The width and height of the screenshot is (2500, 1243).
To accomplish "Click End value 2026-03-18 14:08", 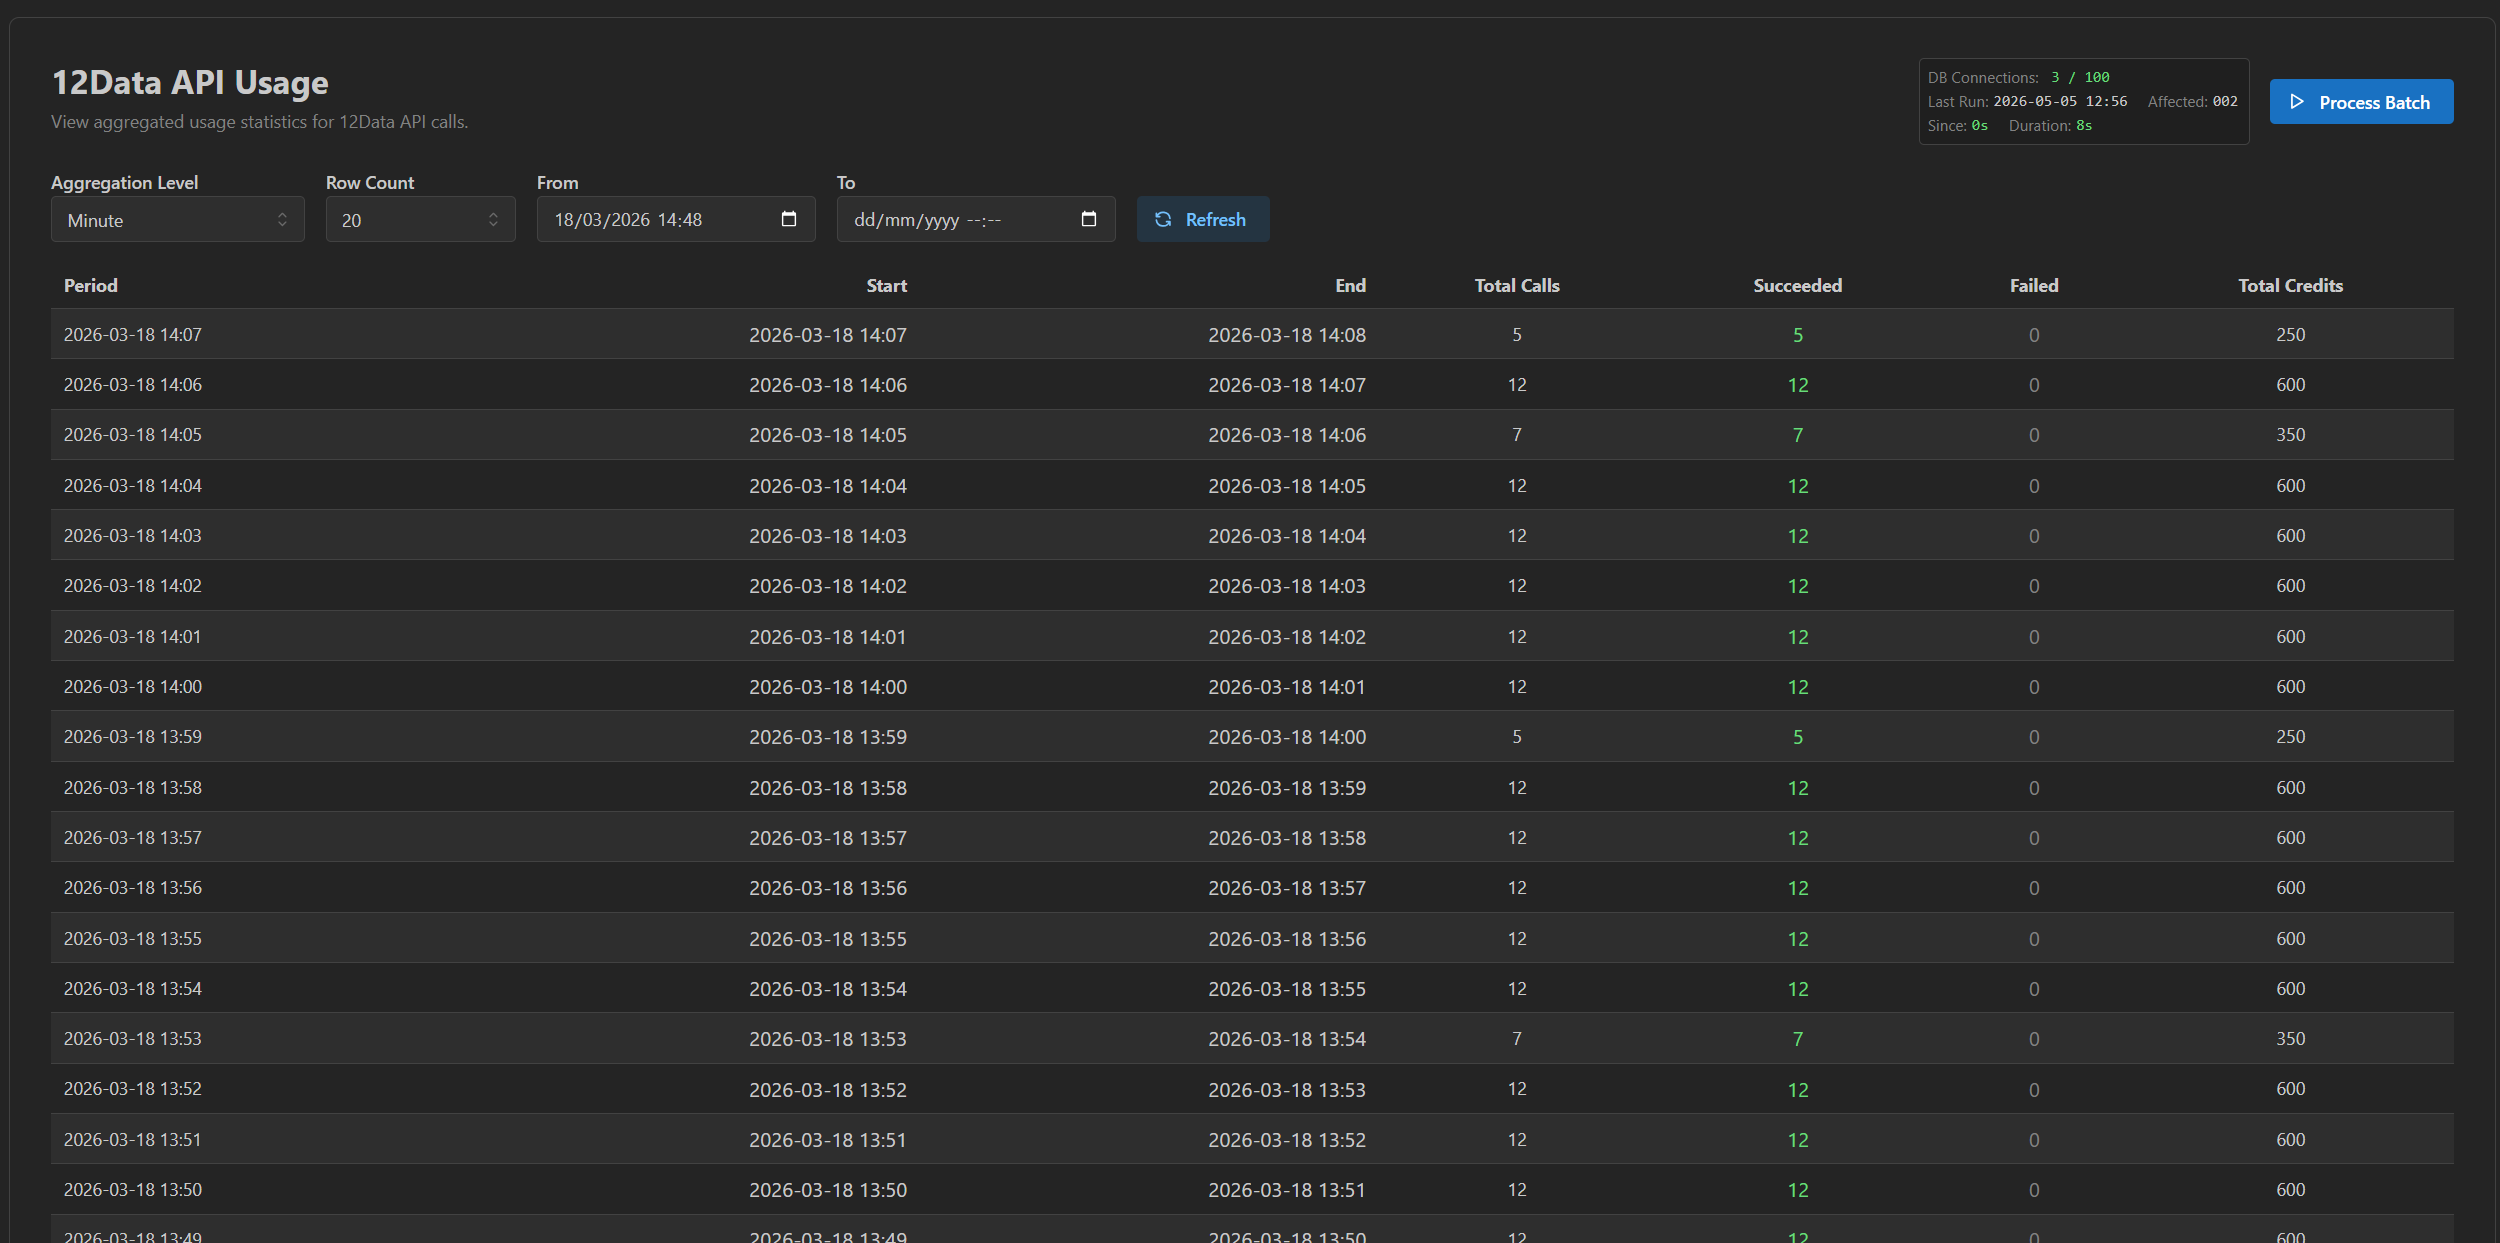I will tap(1287, 335).
